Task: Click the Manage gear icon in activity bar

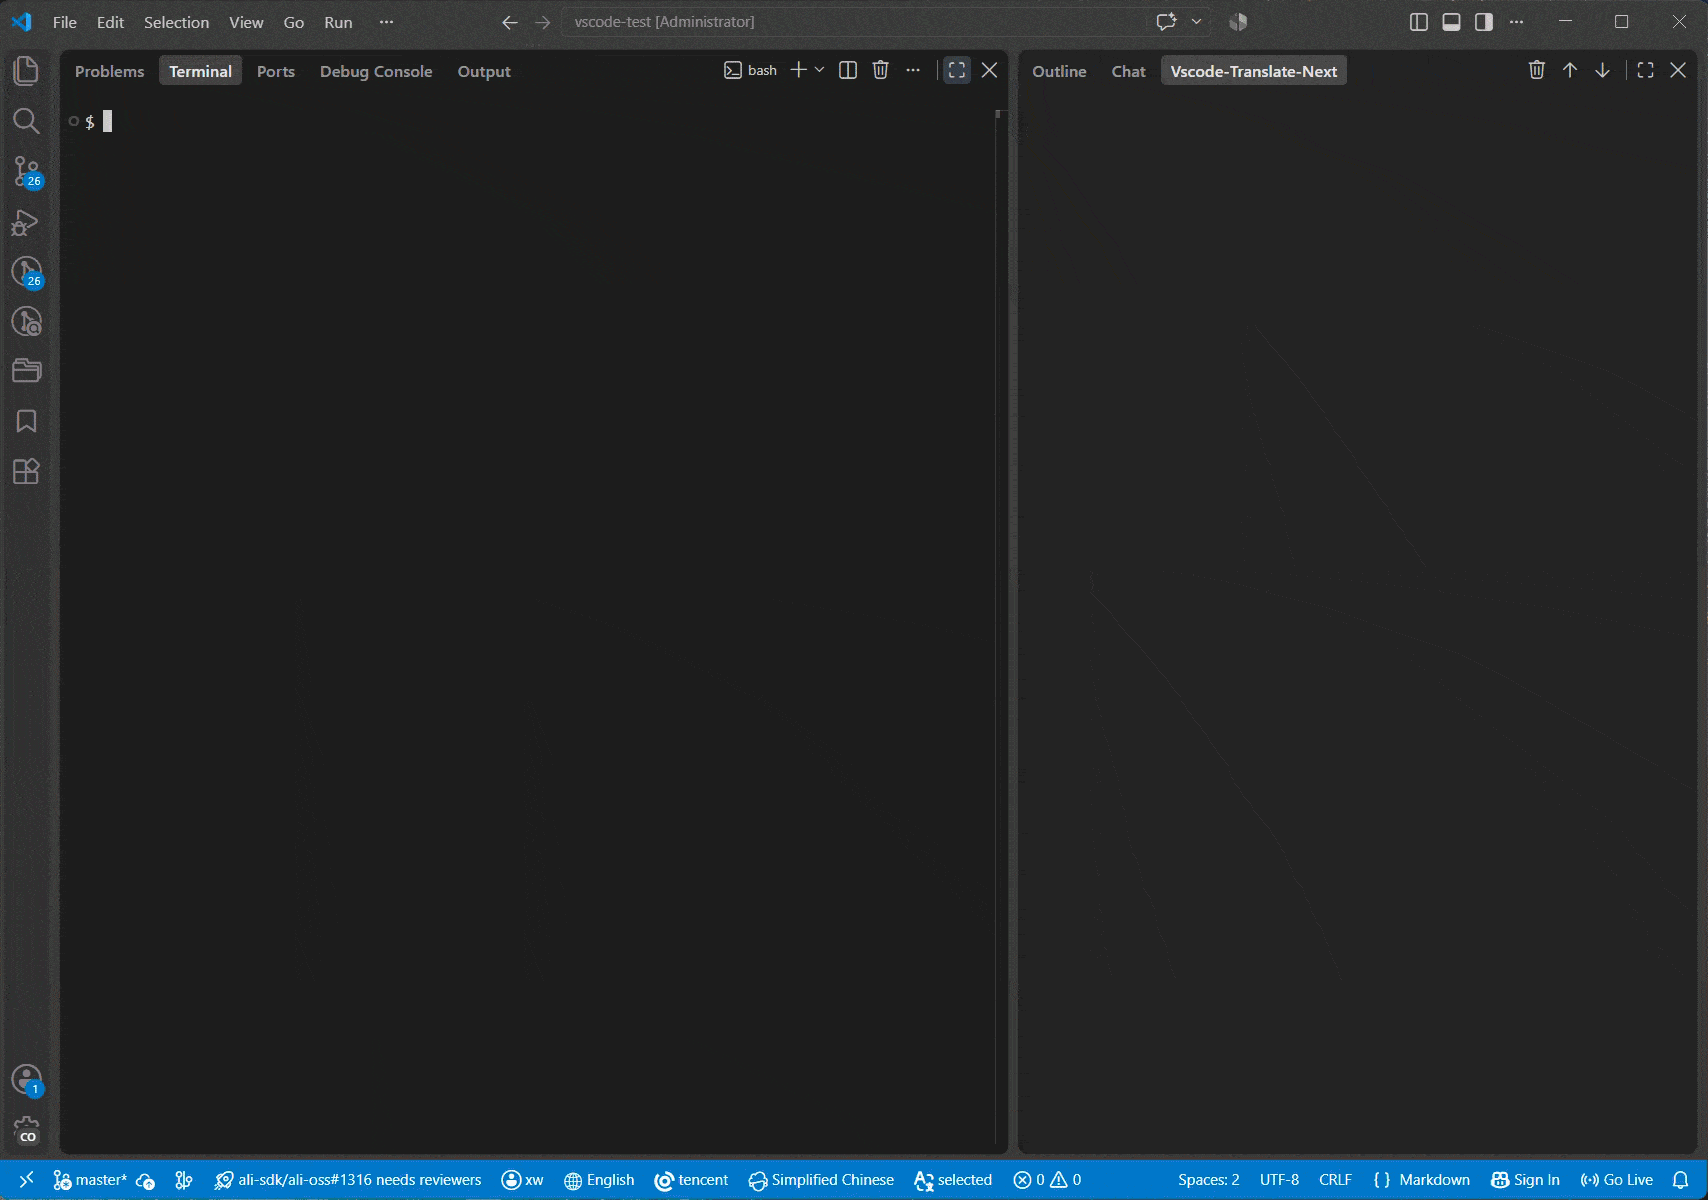Action: [x=26, y=1130]
